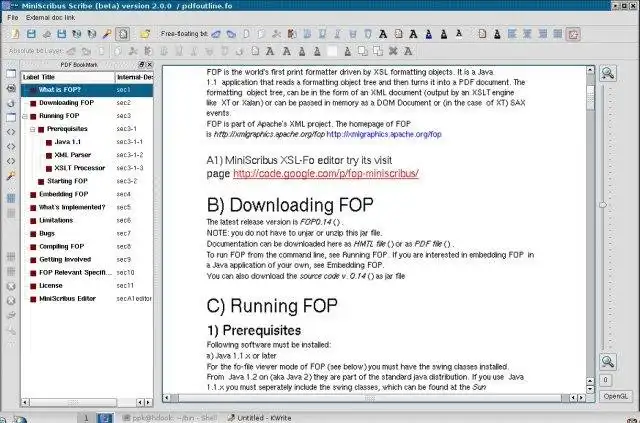Select the Embedding FOP bookmark

(x=64, y=194)
